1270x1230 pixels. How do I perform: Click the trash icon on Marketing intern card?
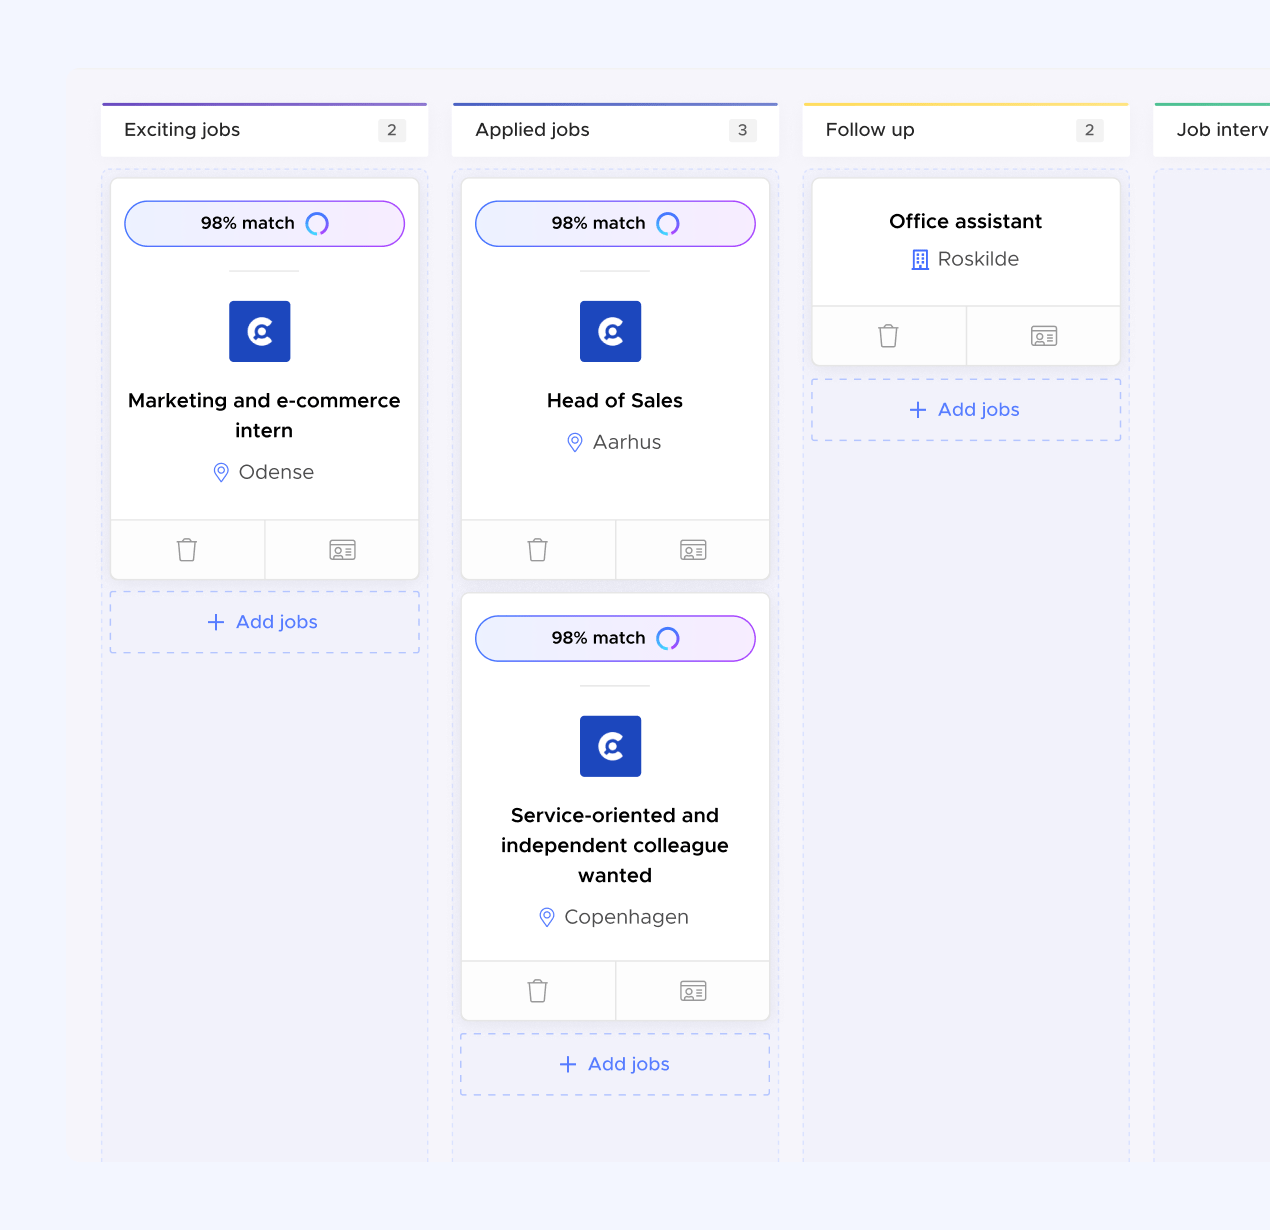coord(187,549)
